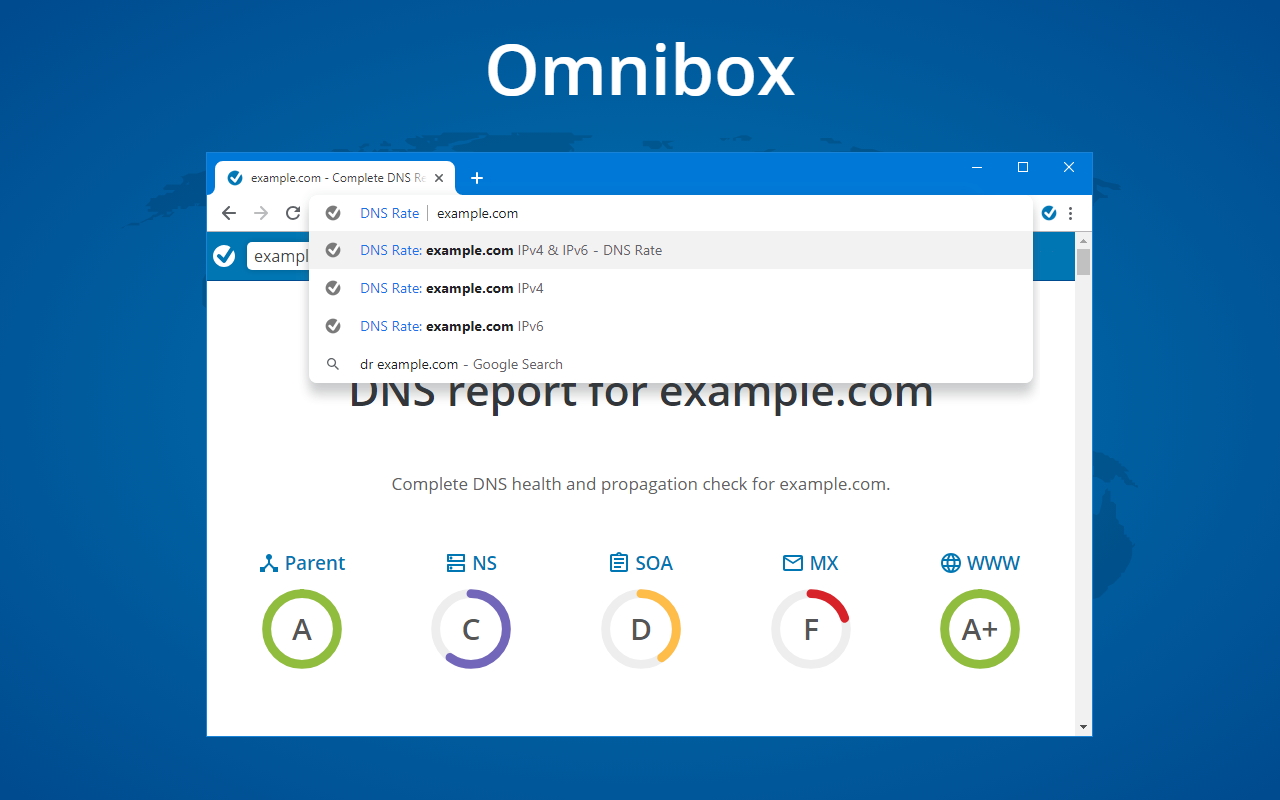Click the DNS Rate logo on the page header
Viewport: 1280px width, 800px height.
[x=224, y=256]
